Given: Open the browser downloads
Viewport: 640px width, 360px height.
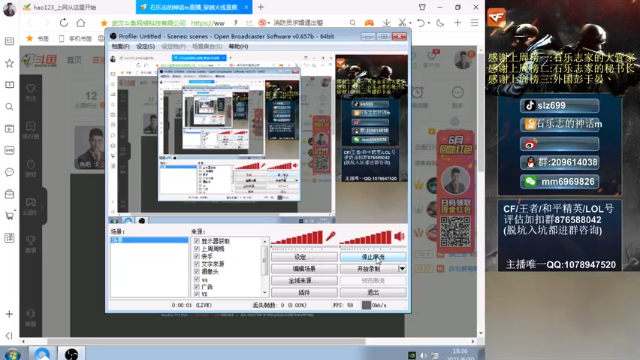Looking at the screenshot, I should point(386,23).
